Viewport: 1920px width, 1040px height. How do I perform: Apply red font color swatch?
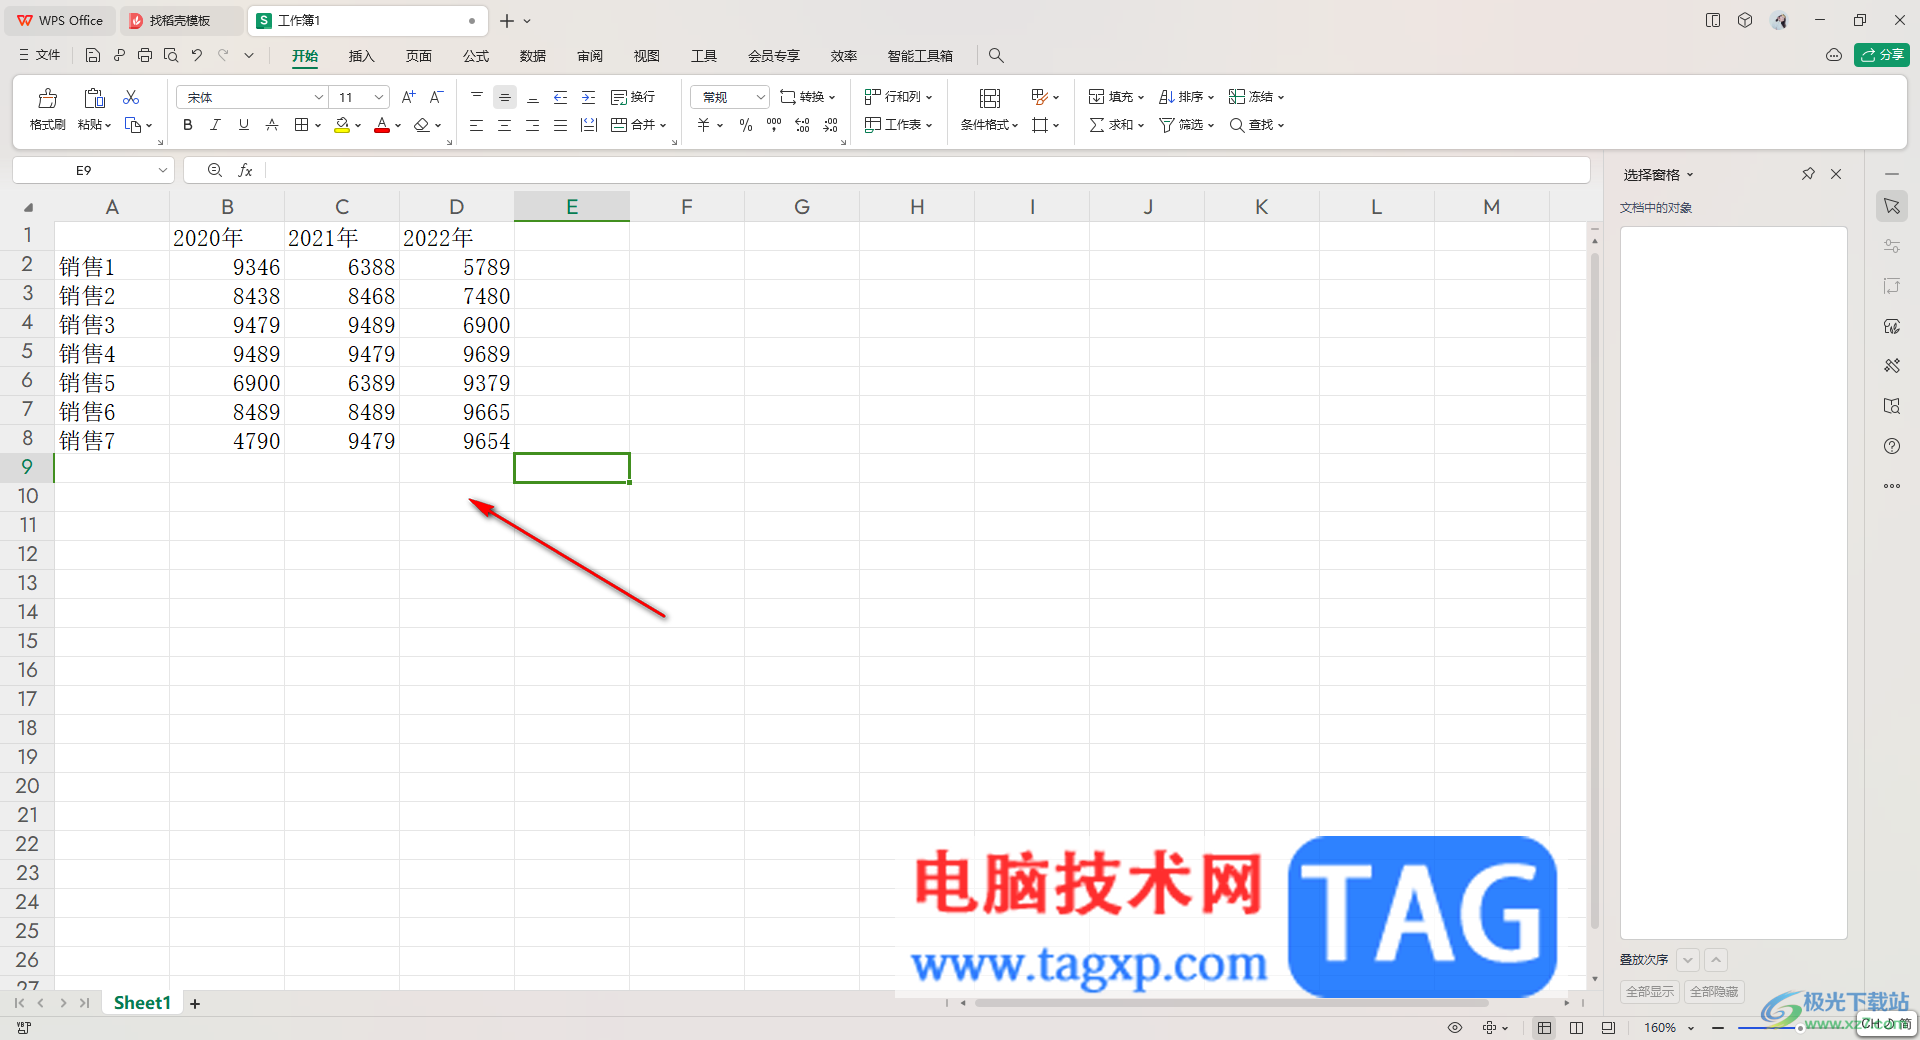(x=382, y=125)
